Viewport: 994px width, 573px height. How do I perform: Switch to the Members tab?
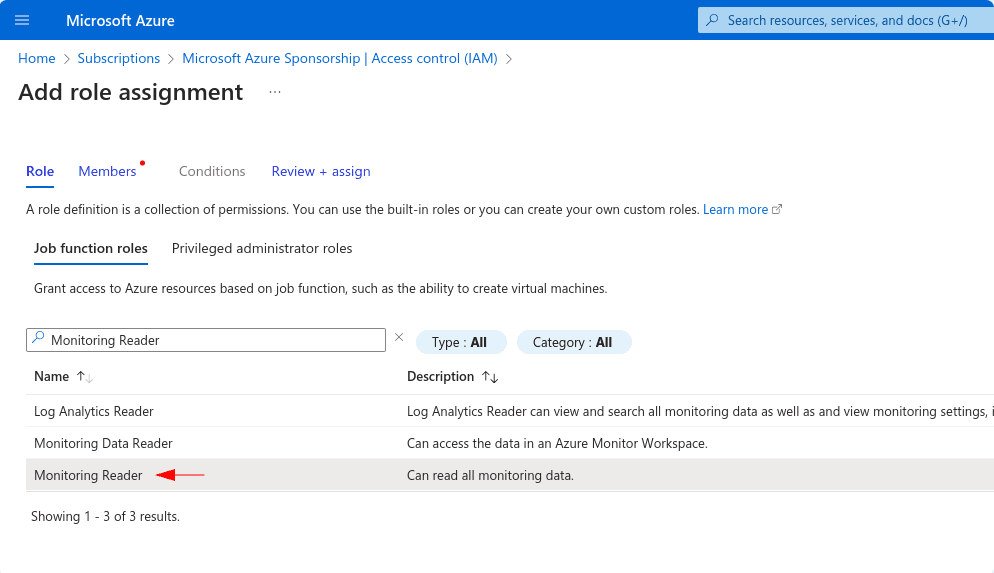[x=107, y=171]
